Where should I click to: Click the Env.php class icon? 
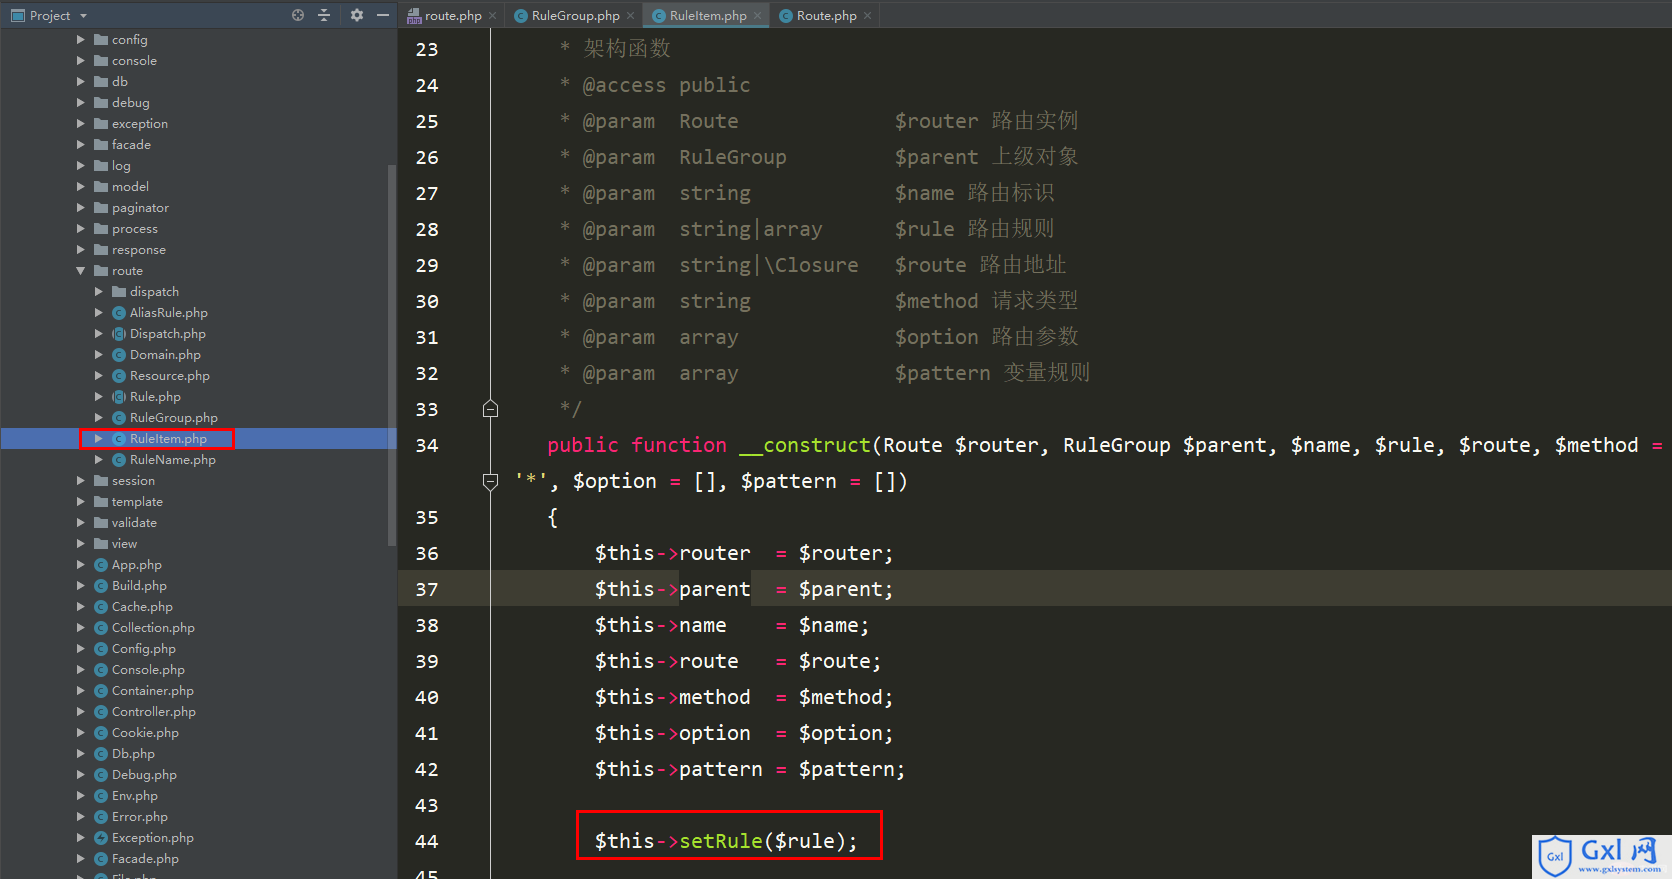(101, 796)
